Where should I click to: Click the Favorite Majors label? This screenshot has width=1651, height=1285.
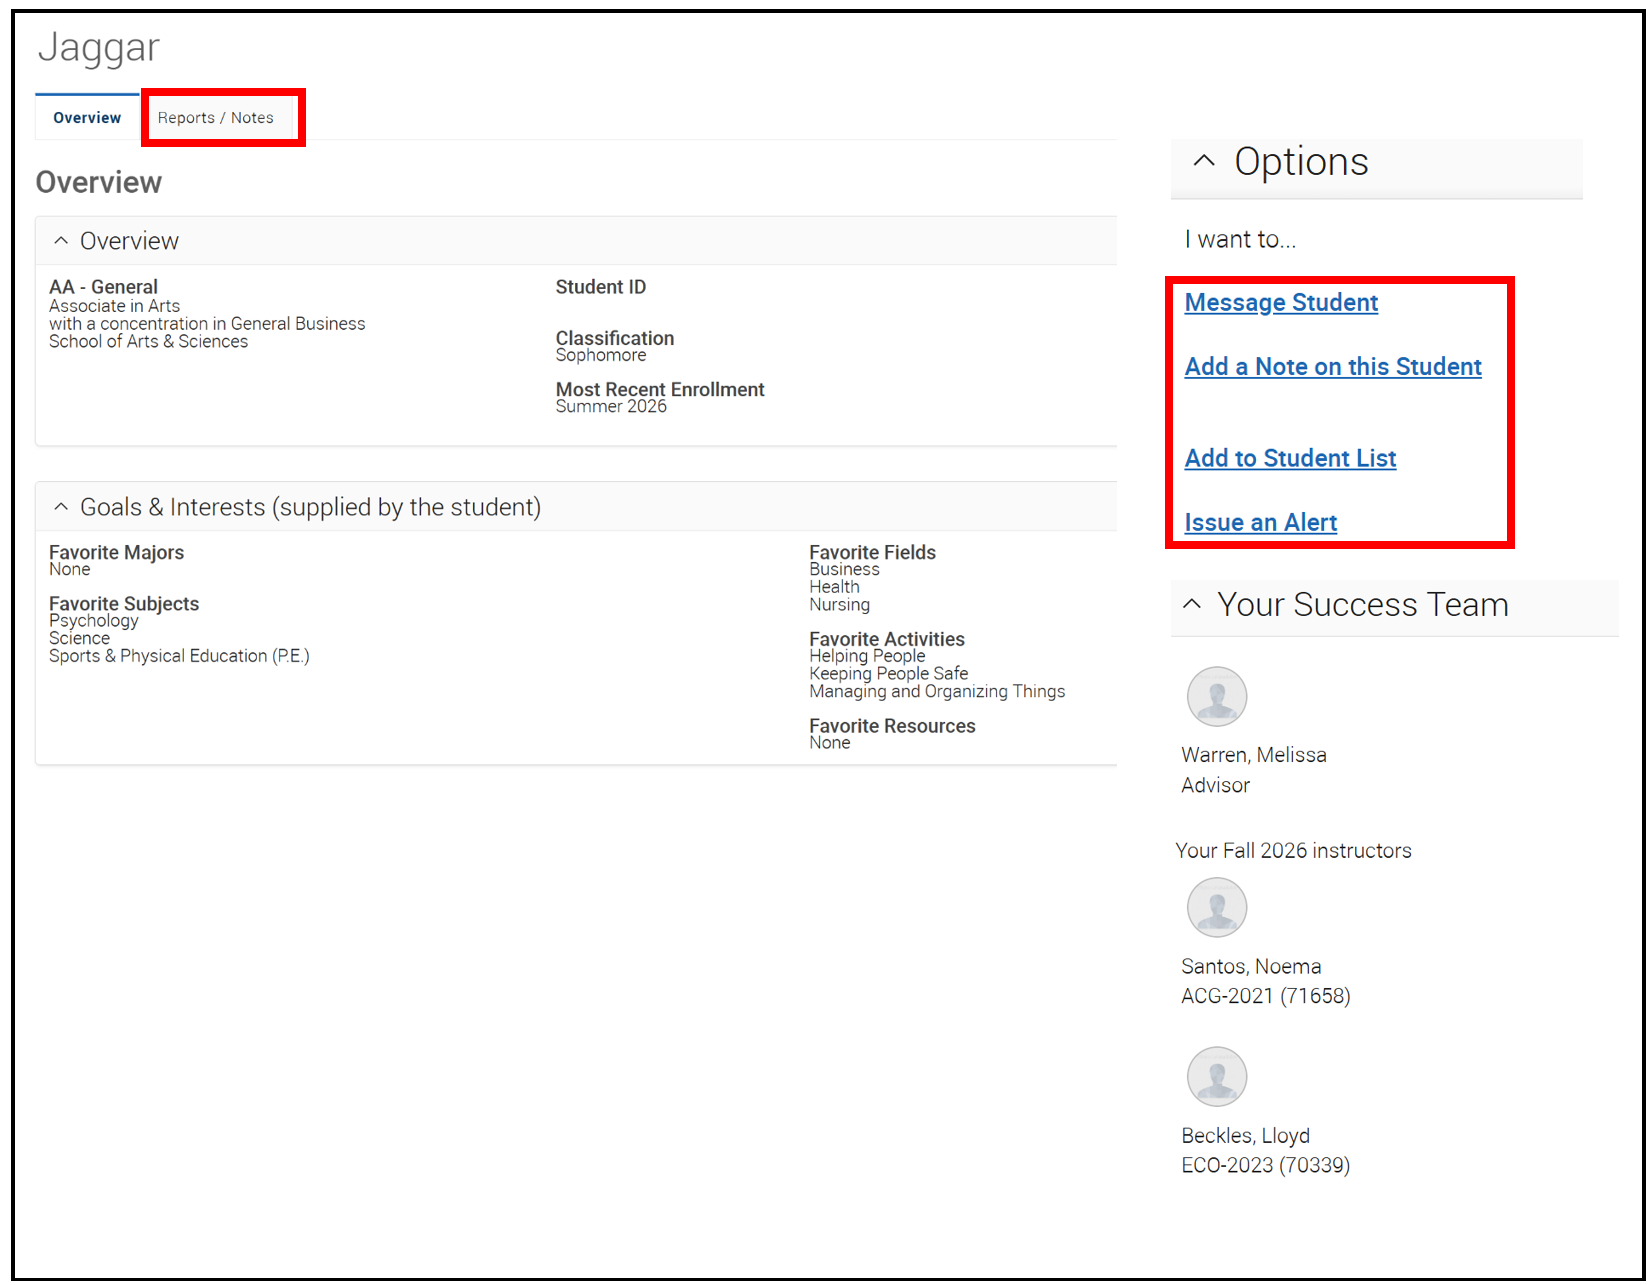click(116, 552)
